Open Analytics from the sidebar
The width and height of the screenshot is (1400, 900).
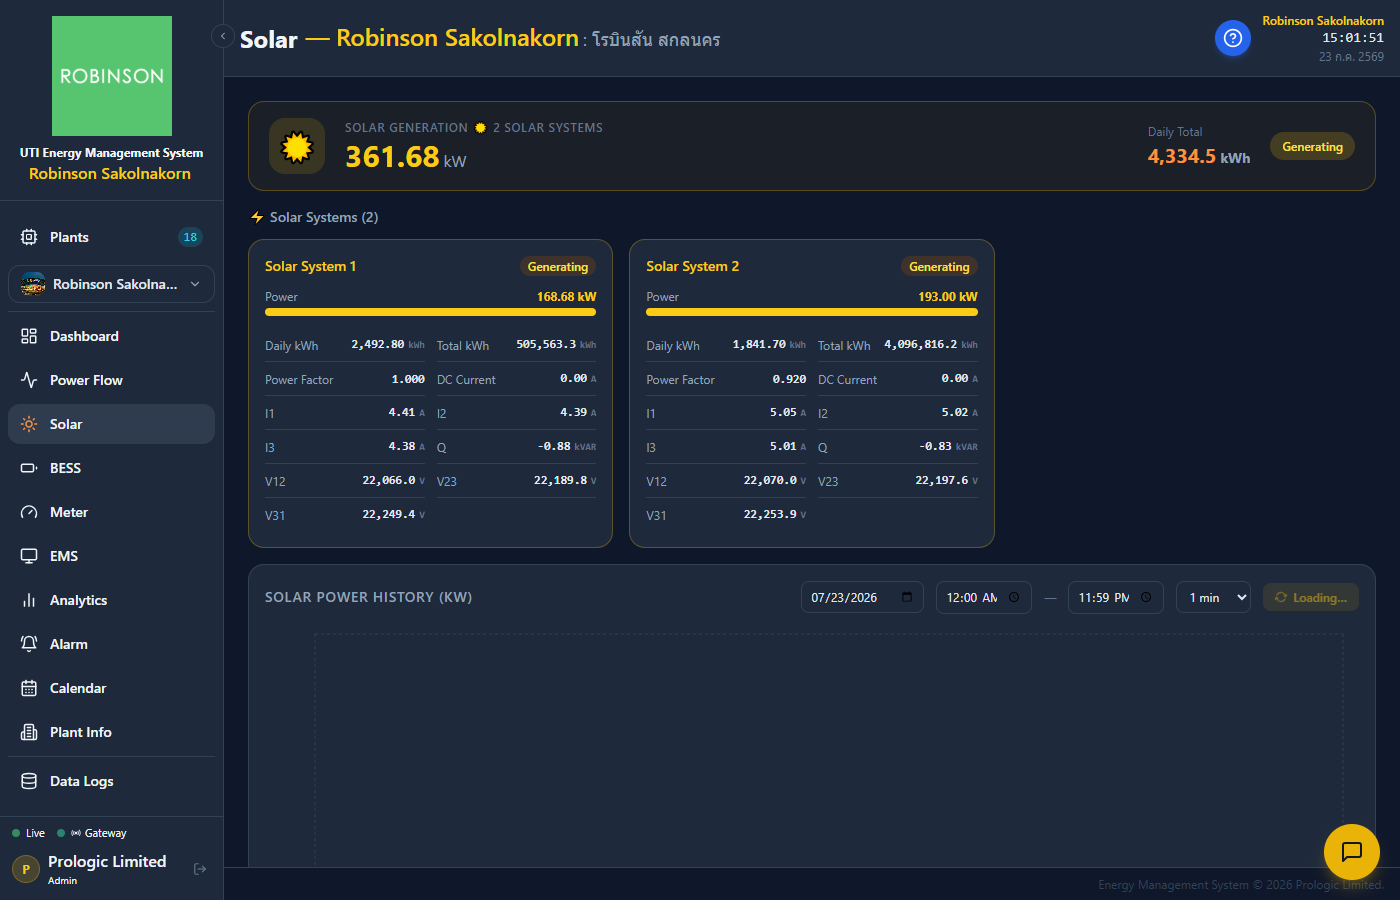(112, 600)
